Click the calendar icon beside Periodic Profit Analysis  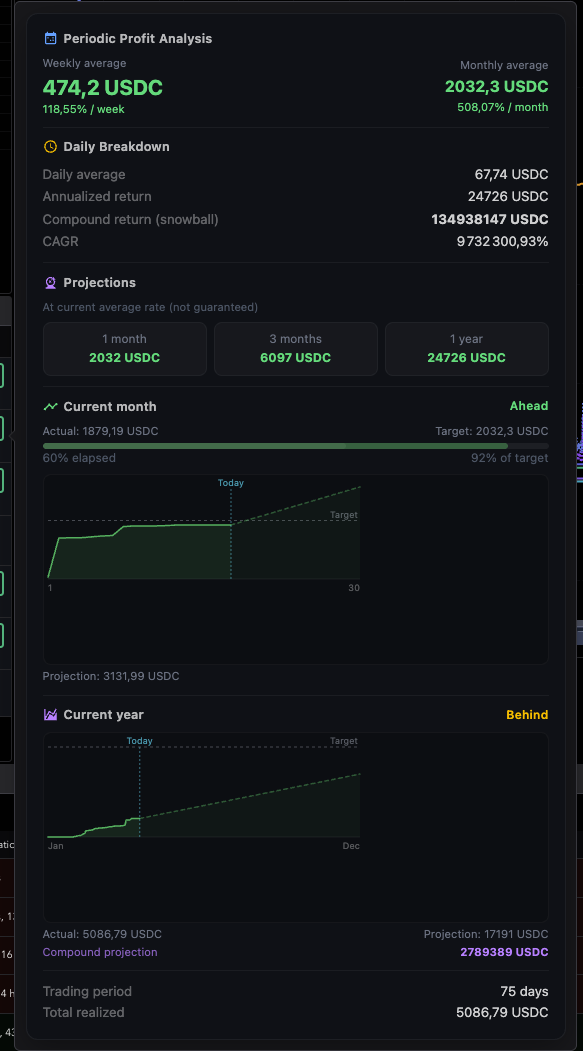(50, 38)
